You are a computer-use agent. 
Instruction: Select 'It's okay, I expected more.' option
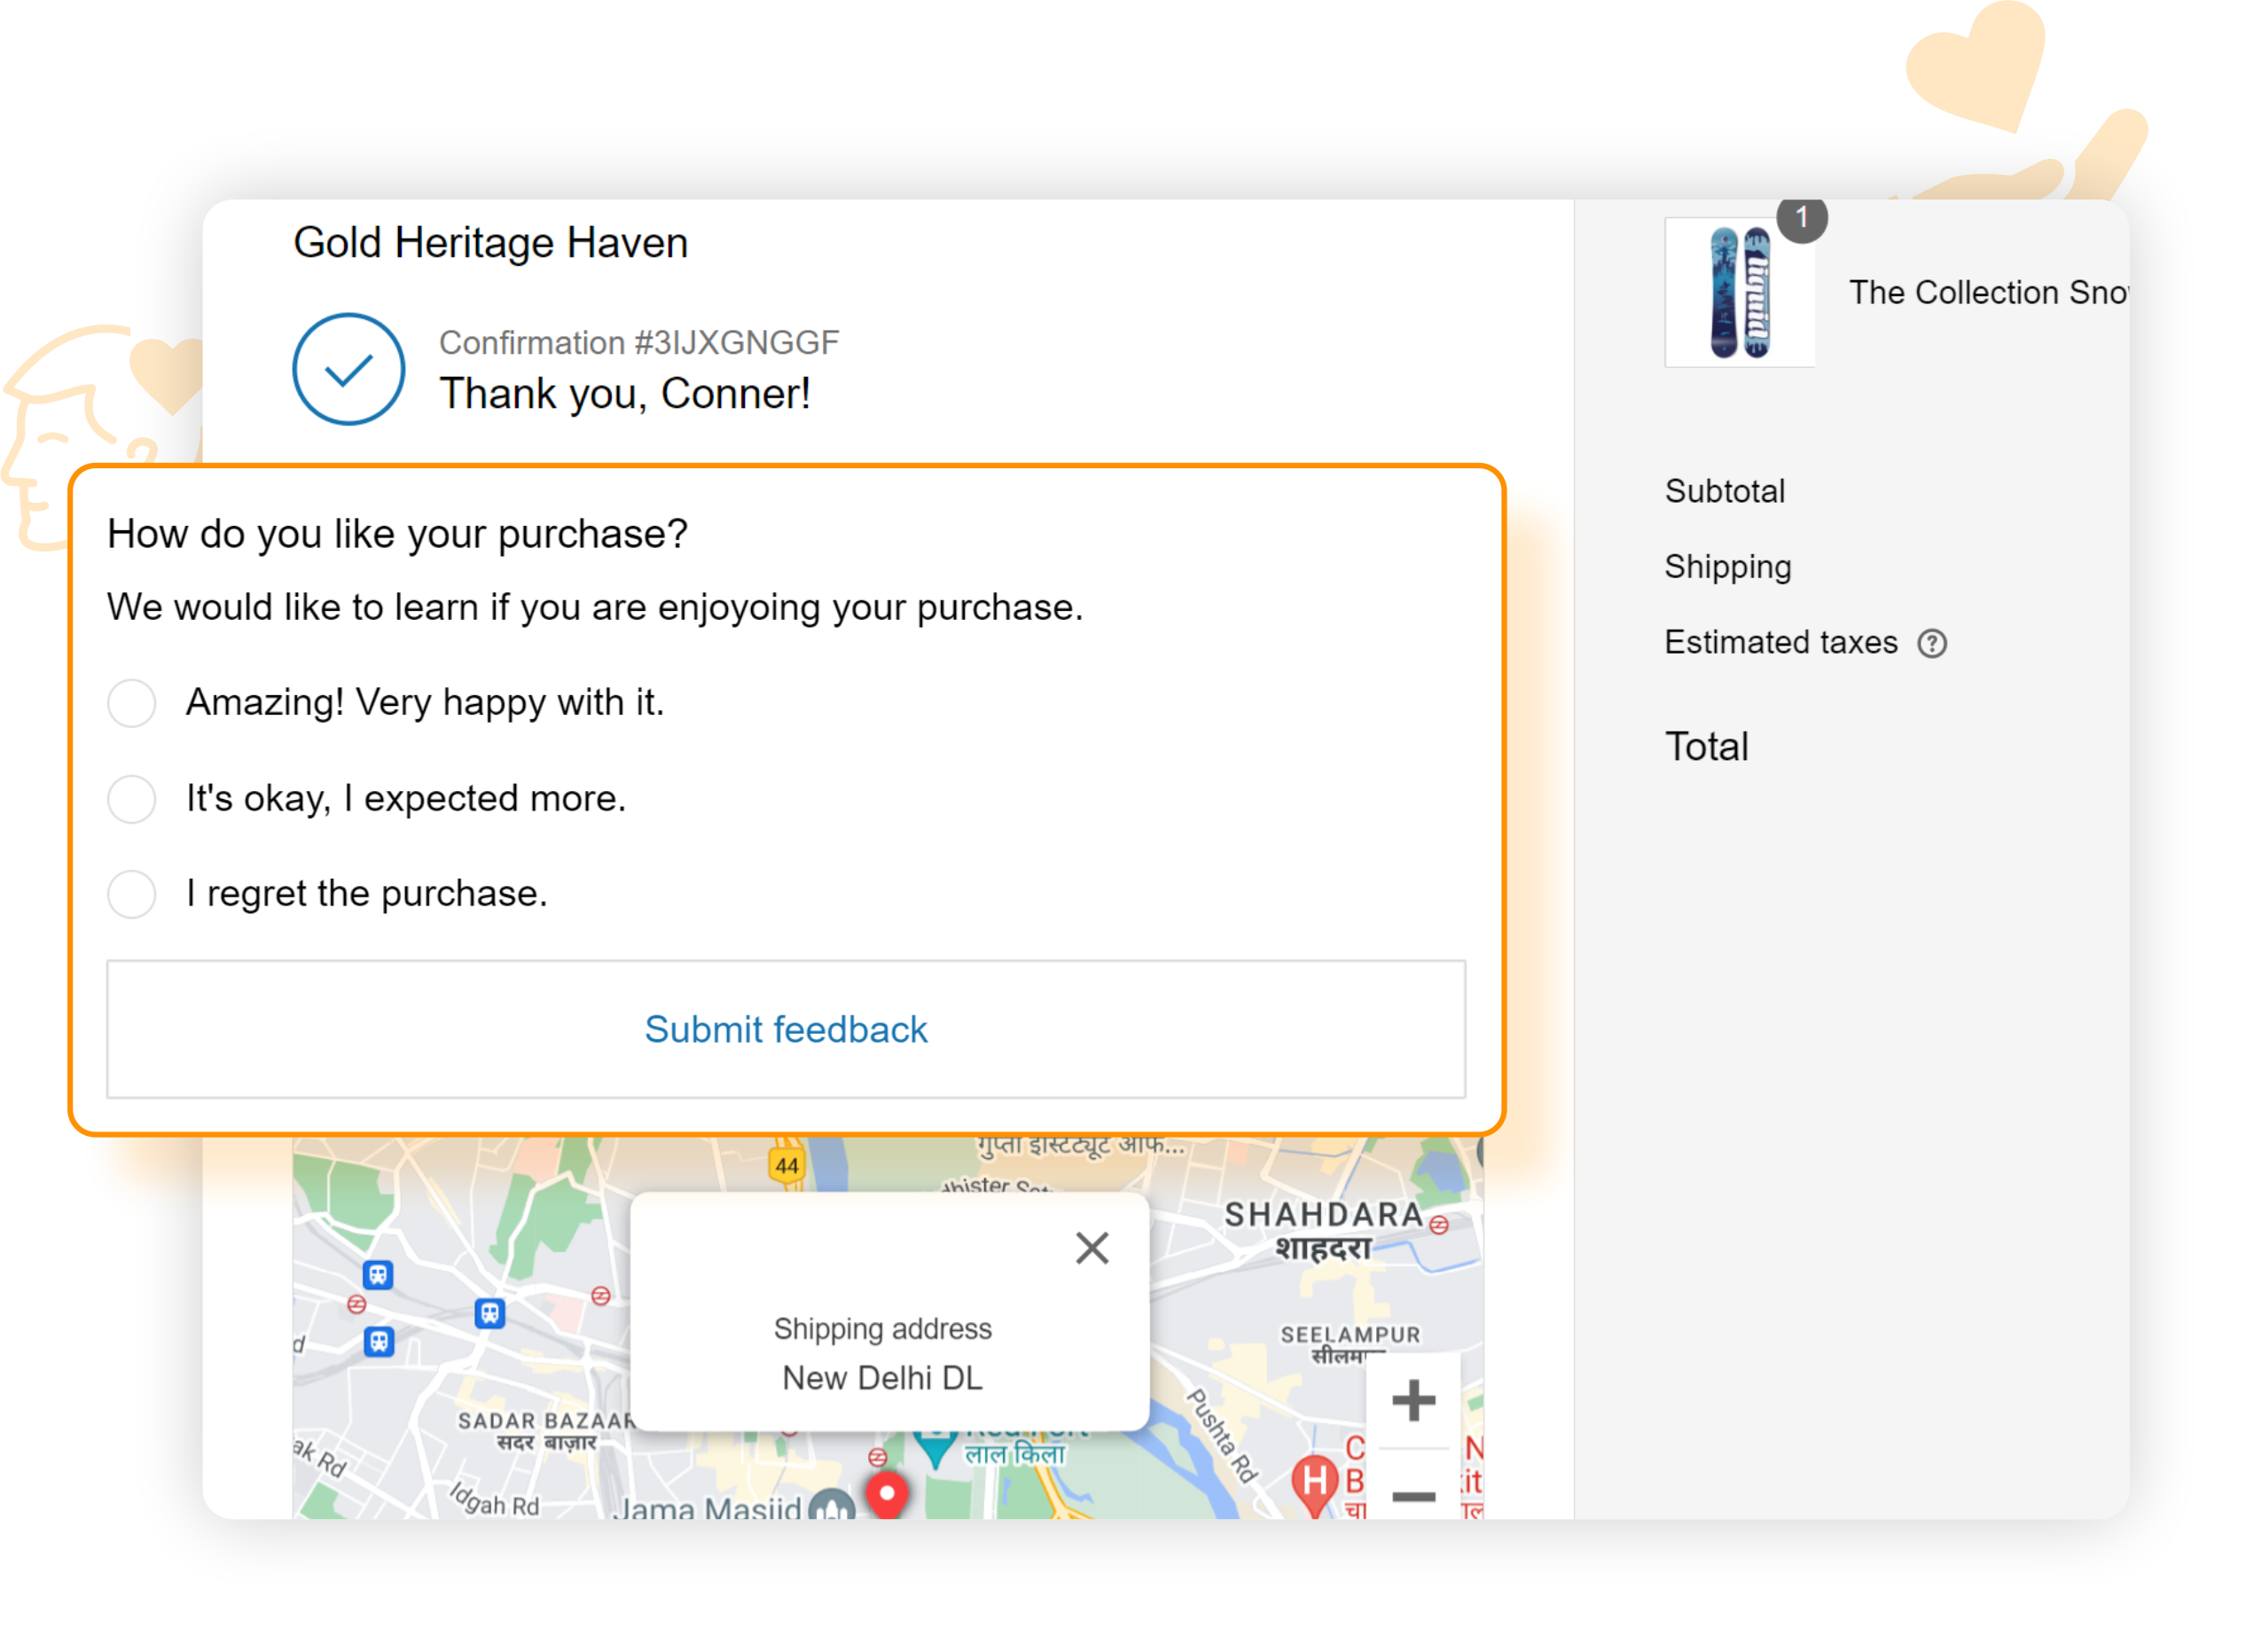(131, 799)
